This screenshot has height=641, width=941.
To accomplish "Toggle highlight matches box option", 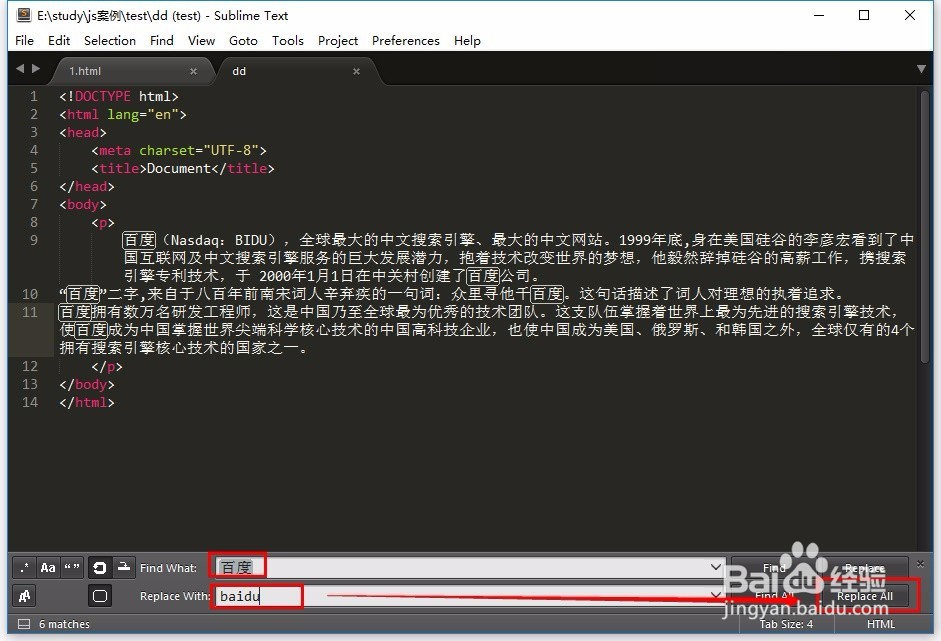I will pyautogui.click(x=100, y=596).
